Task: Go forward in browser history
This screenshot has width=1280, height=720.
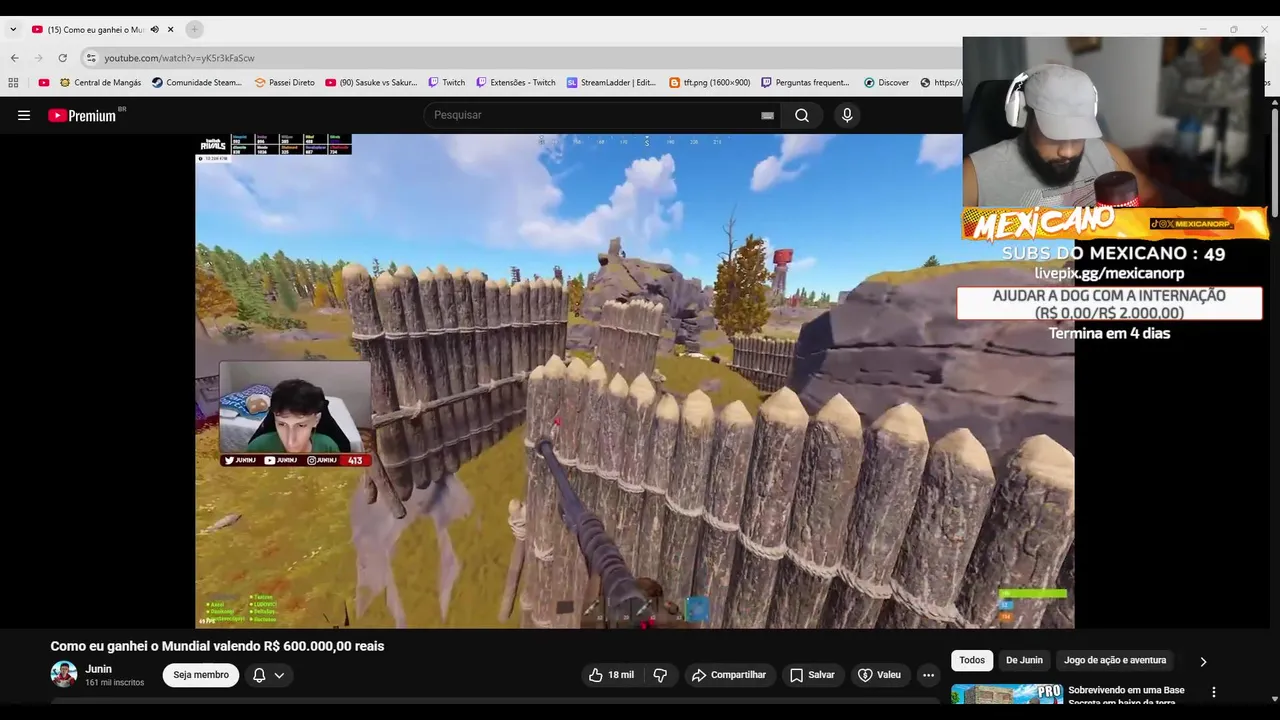Action: [39, 58]
